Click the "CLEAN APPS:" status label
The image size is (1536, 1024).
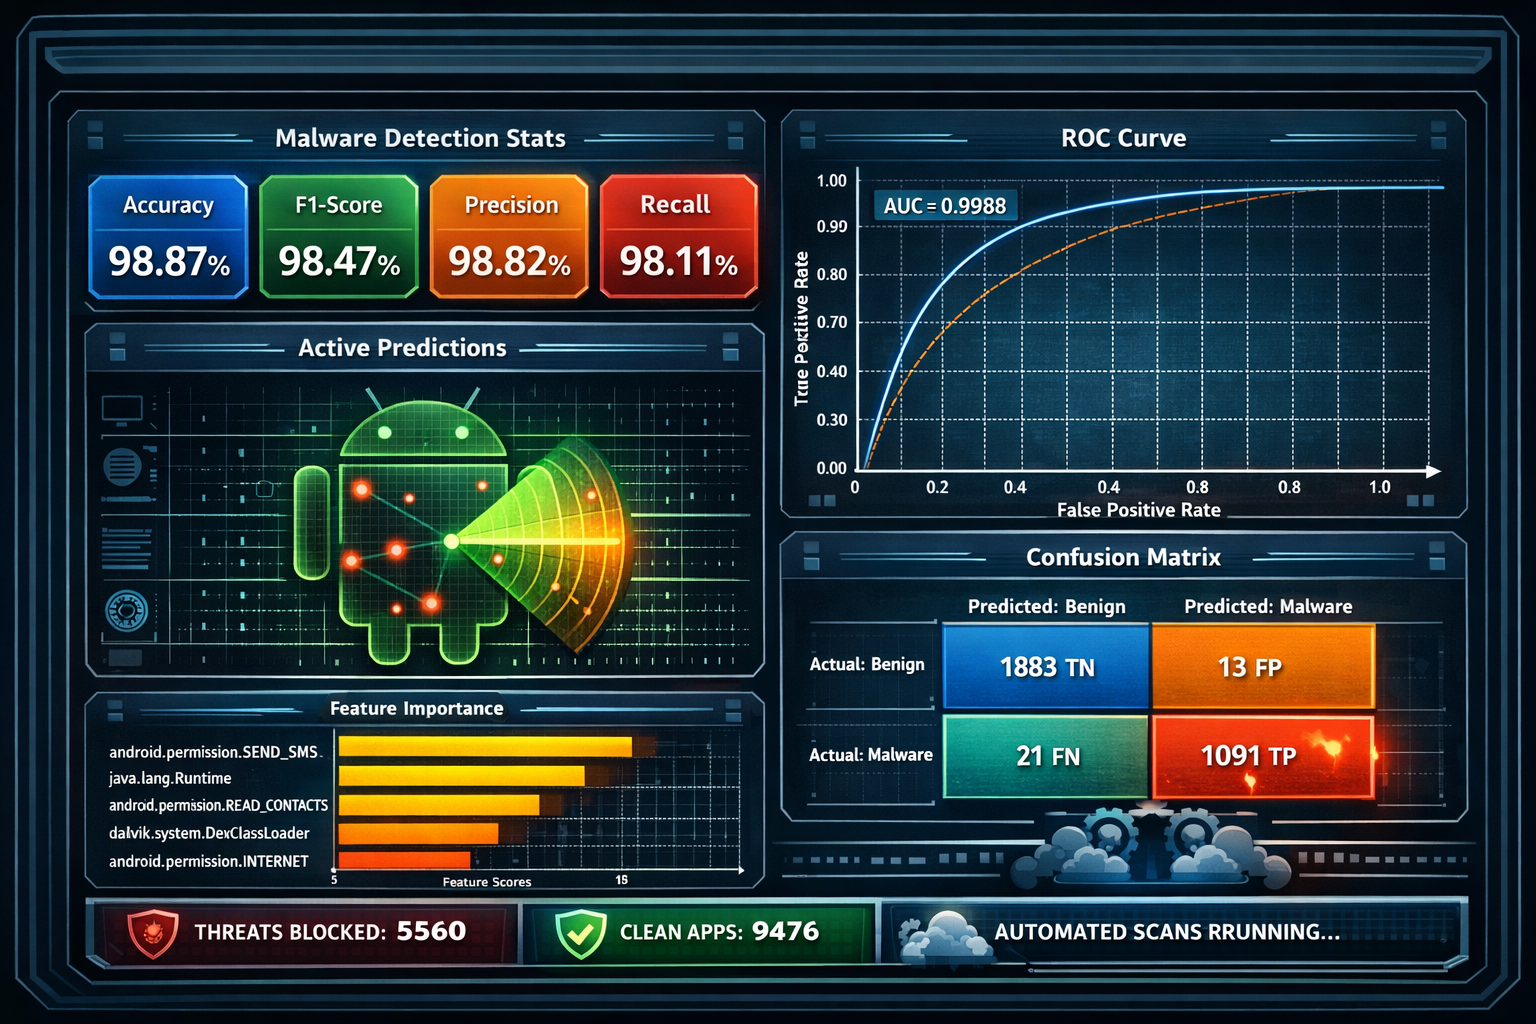[681, 932]
